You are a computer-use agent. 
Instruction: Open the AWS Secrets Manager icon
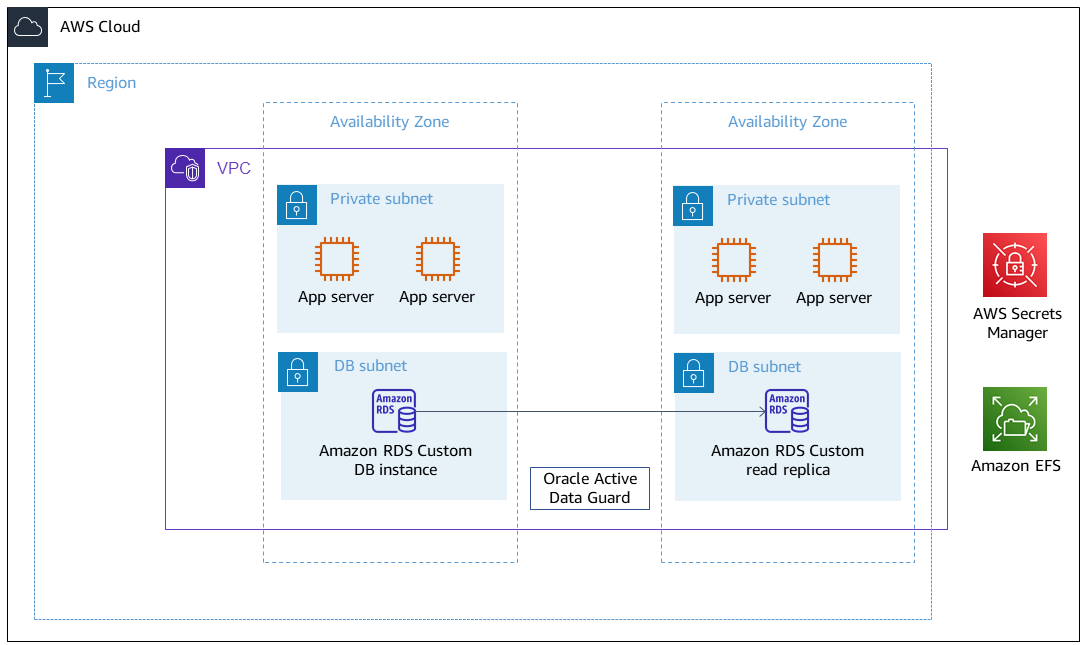1015,265
